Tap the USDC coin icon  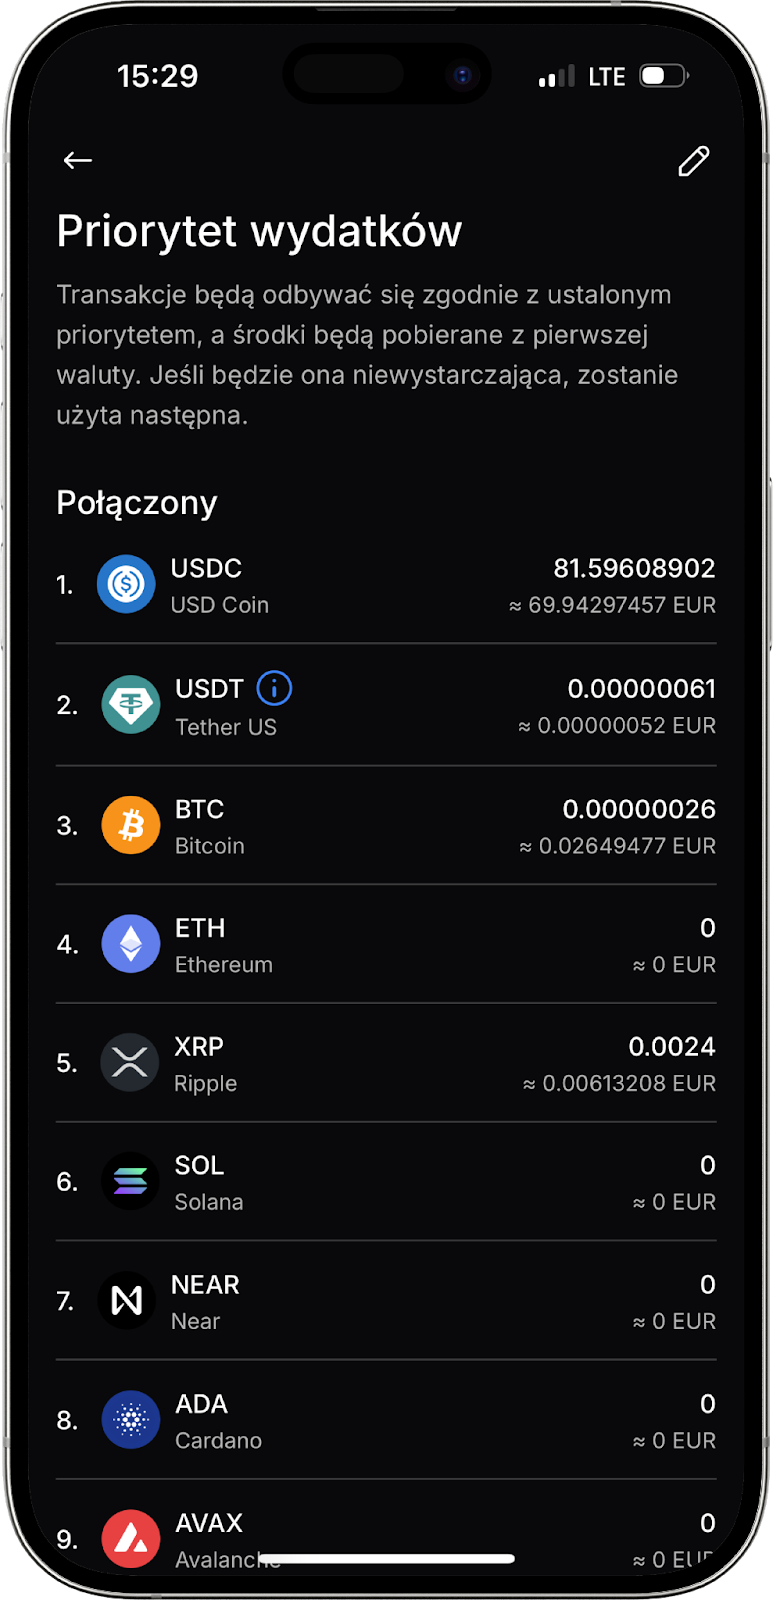pos(126,584)
